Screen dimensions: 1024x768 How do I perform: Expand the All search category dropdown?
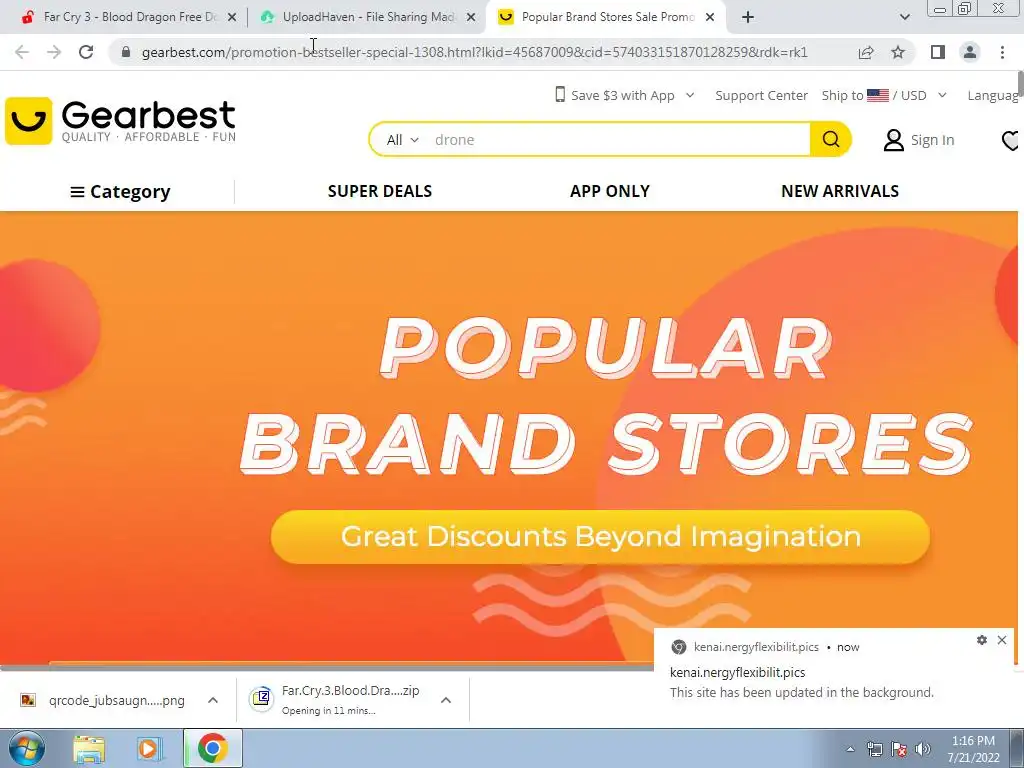[402, 140]
